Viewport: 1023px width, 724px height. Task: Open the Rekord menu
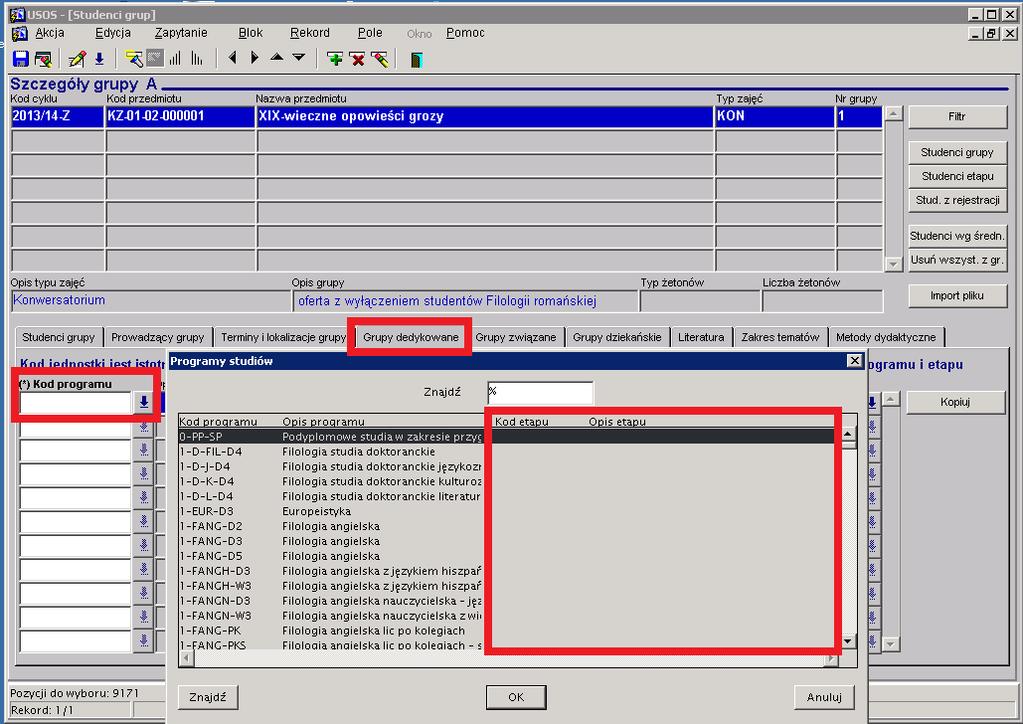[x=310, y=33]
